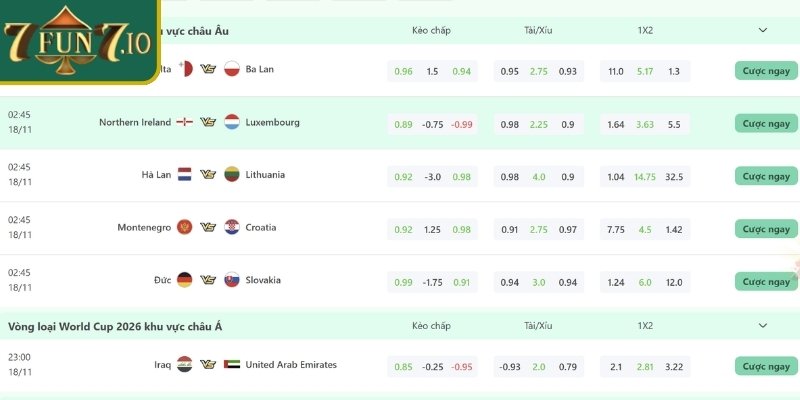The height and width of the screenshot is (400, 800).
Task: Click the Tài/Xỉu column header at the top
Action: [537, 30]
